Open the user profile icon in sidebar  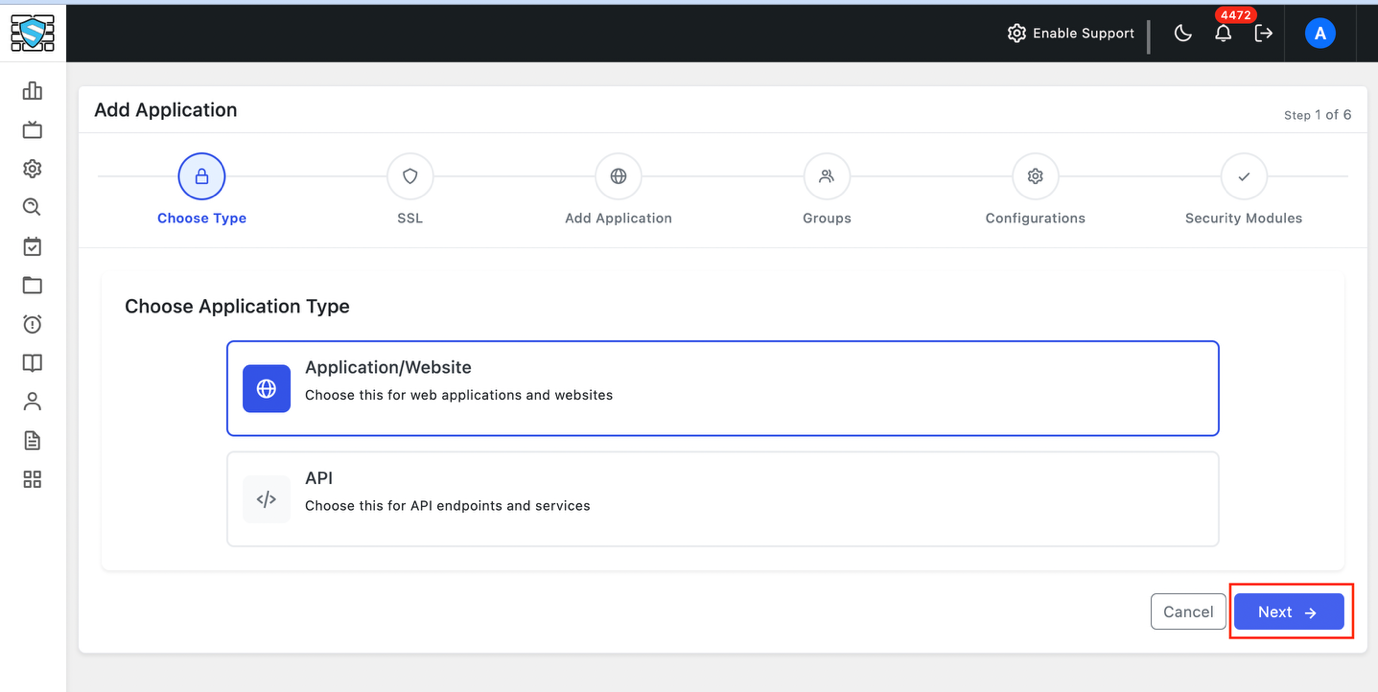coord(32,402)
